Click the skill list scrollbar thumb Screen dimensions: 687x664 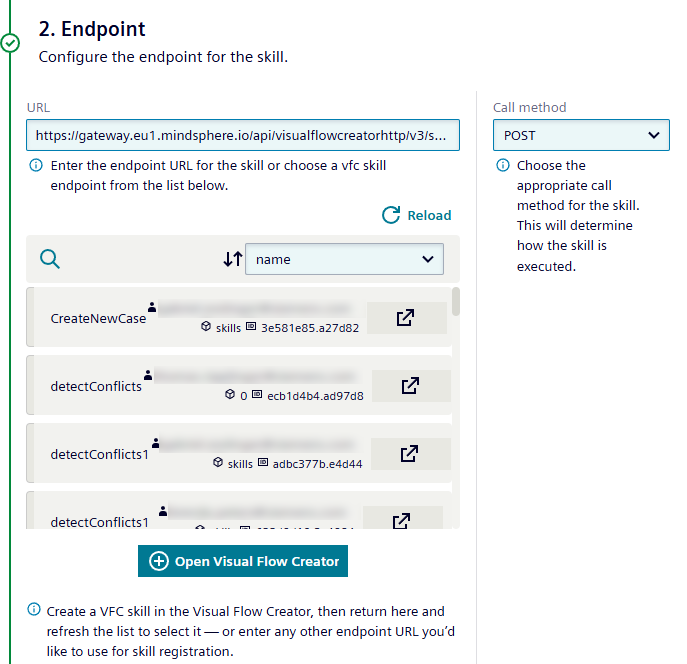coord(456,301)
